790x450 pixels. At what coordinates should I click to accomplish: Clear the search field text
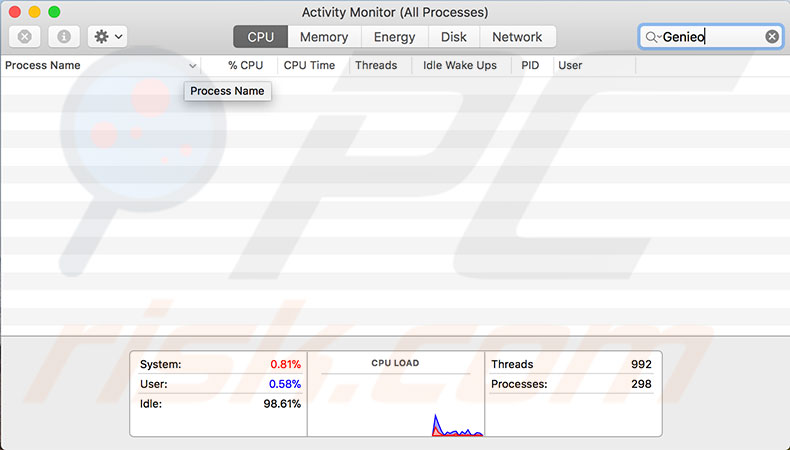click(x=772, y=36)
